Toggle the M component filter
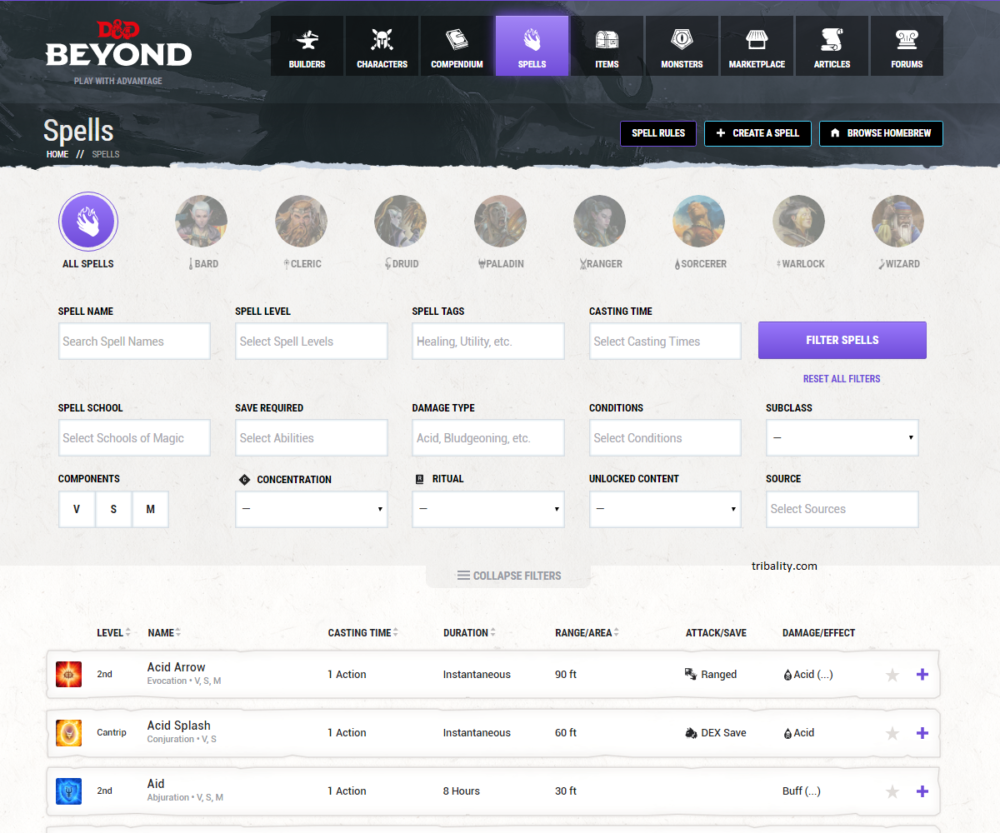 click(151, 509)
